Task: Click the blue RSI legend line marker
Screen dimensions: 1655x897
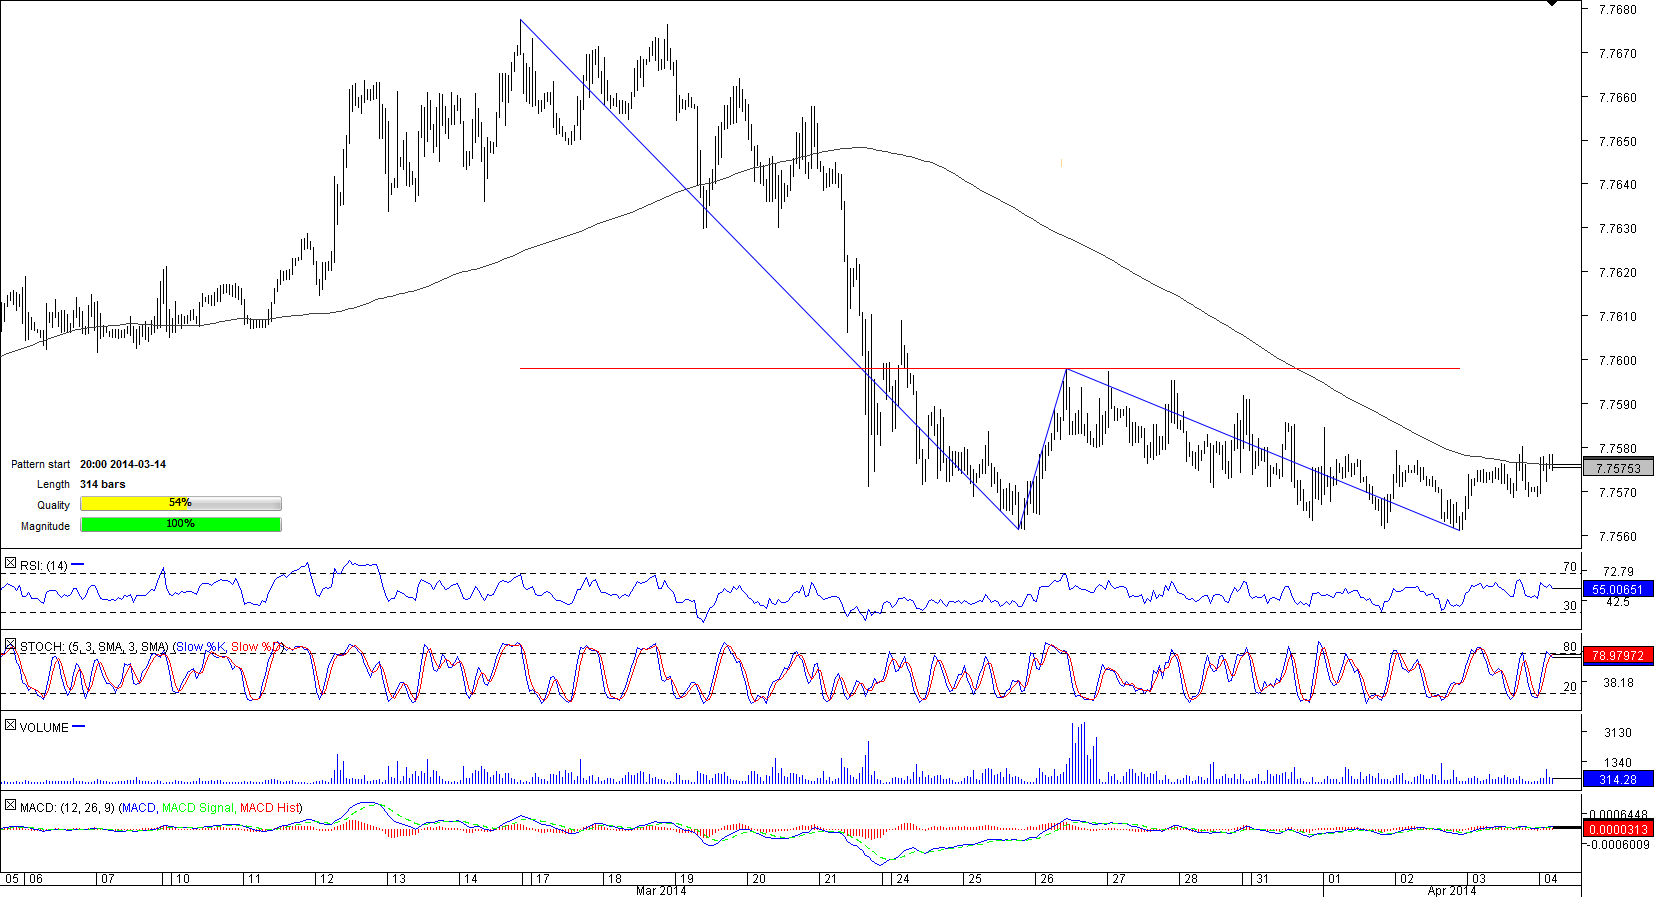Action: click(78, 565)
